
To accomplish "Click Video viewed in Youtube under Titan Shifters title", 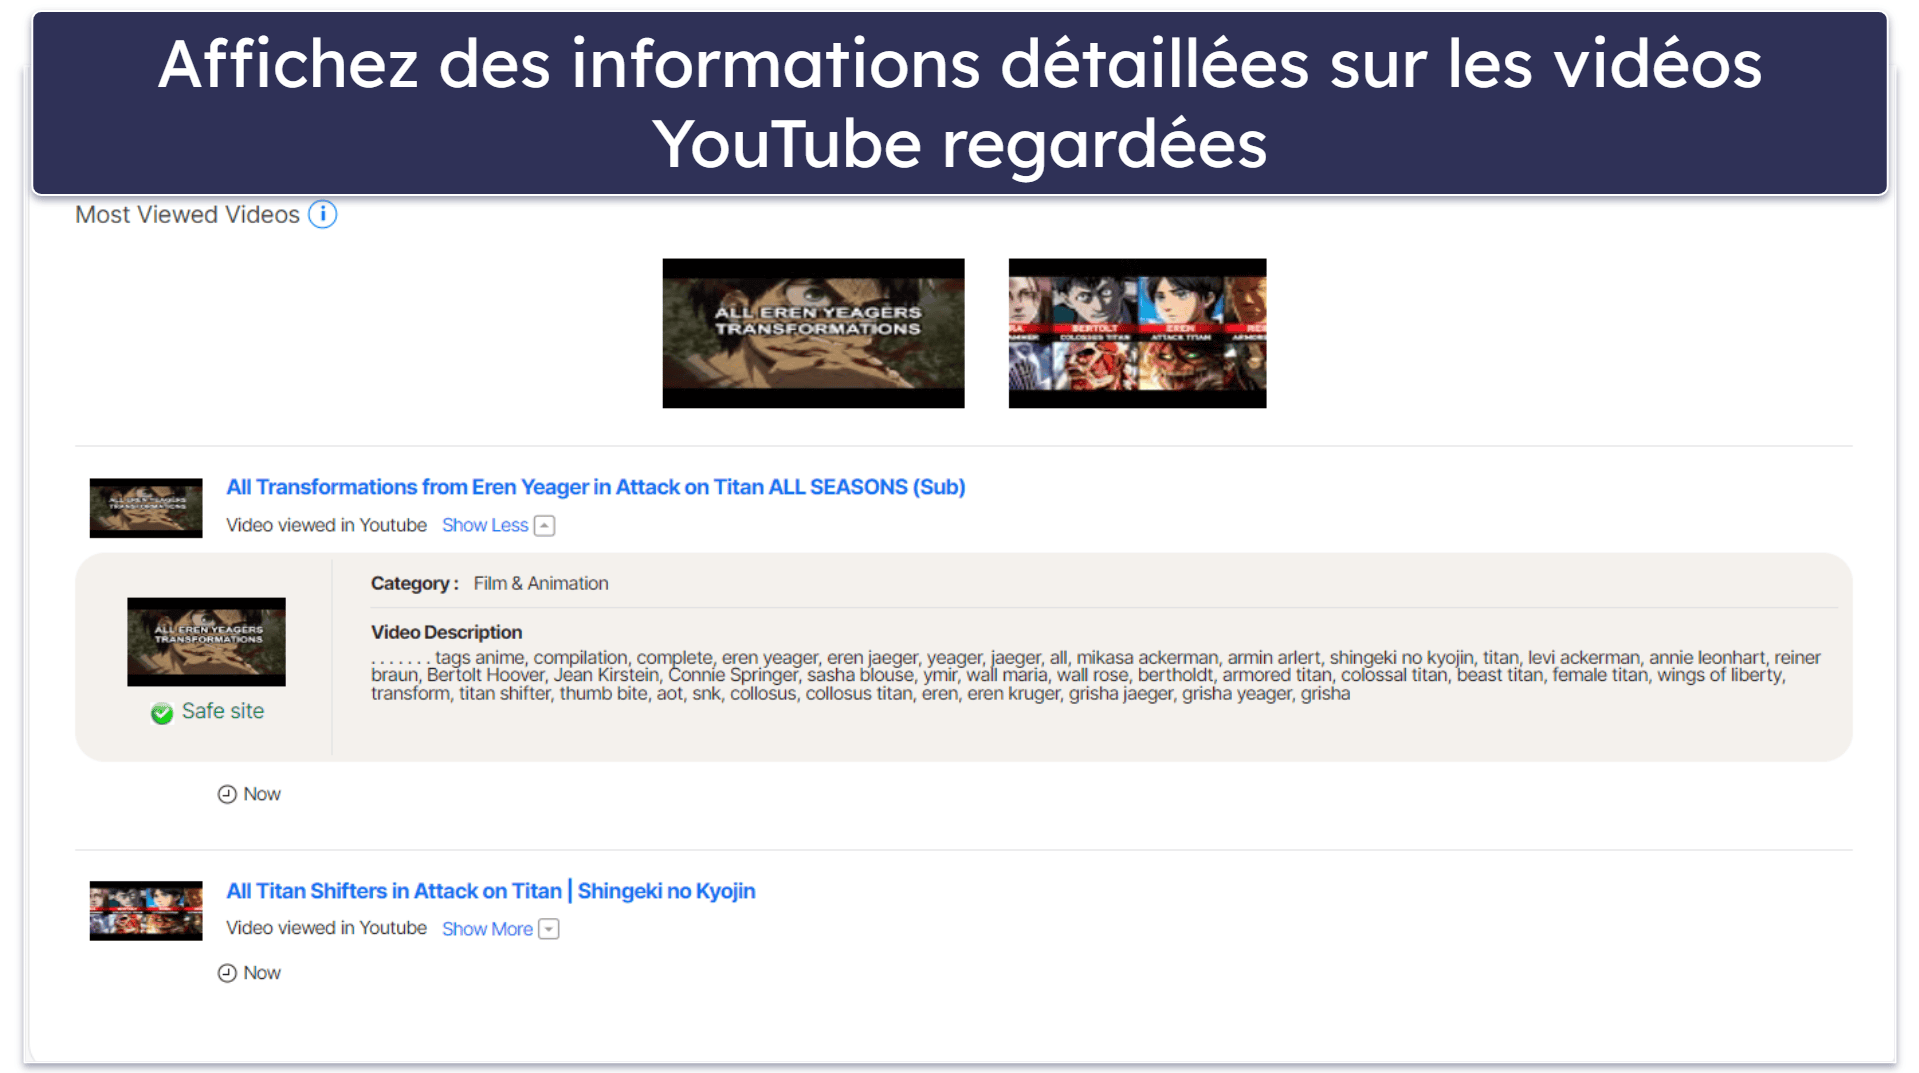I will (326, 928).
